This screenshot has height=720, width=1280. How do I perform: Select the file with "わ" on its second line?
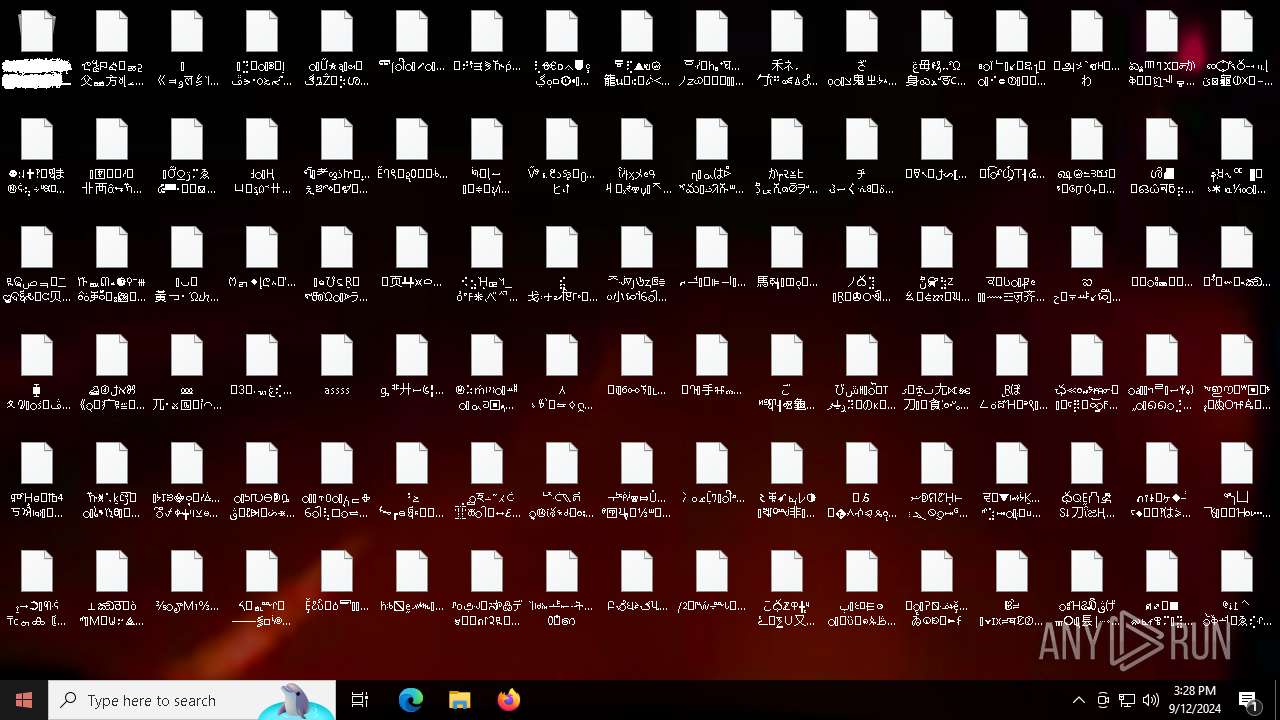(x=1087, y=48)
